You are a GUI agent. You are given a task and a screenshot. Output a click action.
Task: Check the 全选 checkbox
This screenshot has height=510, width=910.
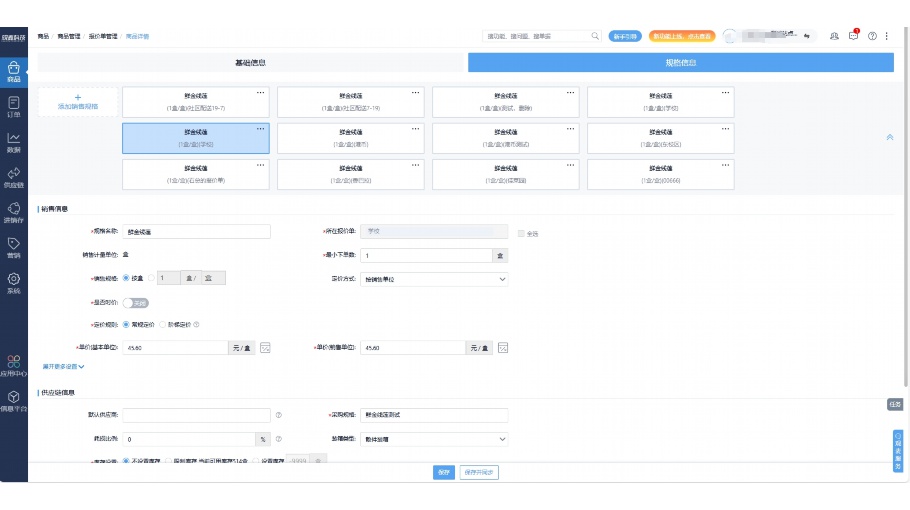pyautogui.click(x=521, y=233)
